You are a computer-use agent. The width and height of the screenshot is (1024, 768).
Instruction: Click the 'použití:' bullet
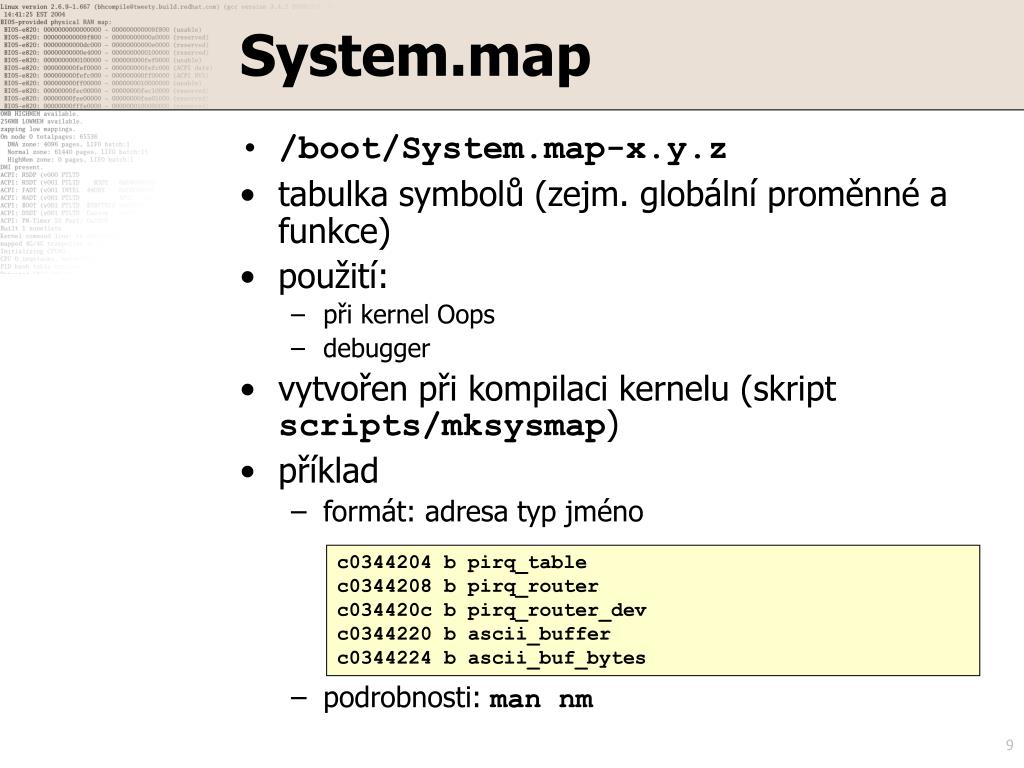(x=332, y=277)
